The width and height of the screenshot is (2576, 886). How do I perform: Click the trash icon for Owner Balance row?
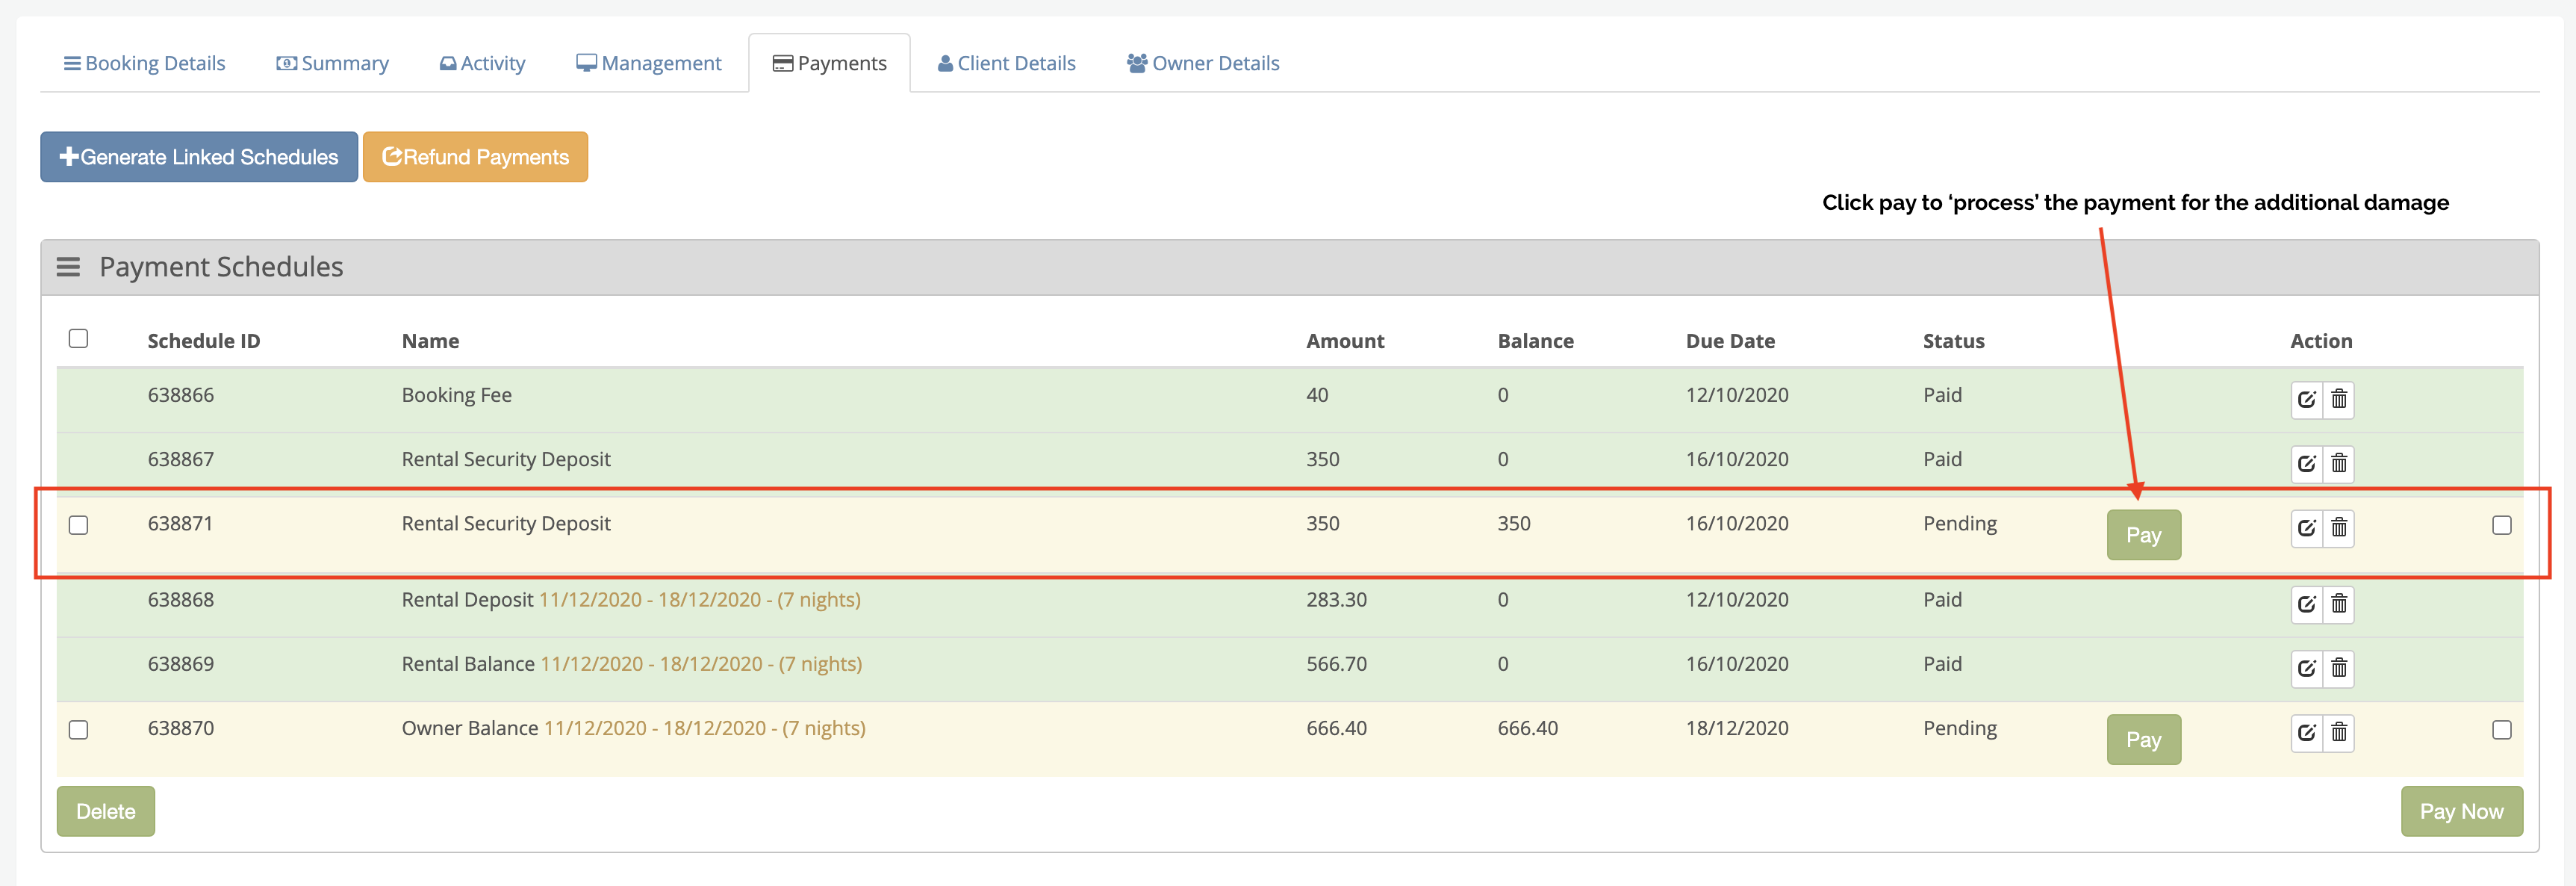pyautogui.click(x=2338, y=733)
